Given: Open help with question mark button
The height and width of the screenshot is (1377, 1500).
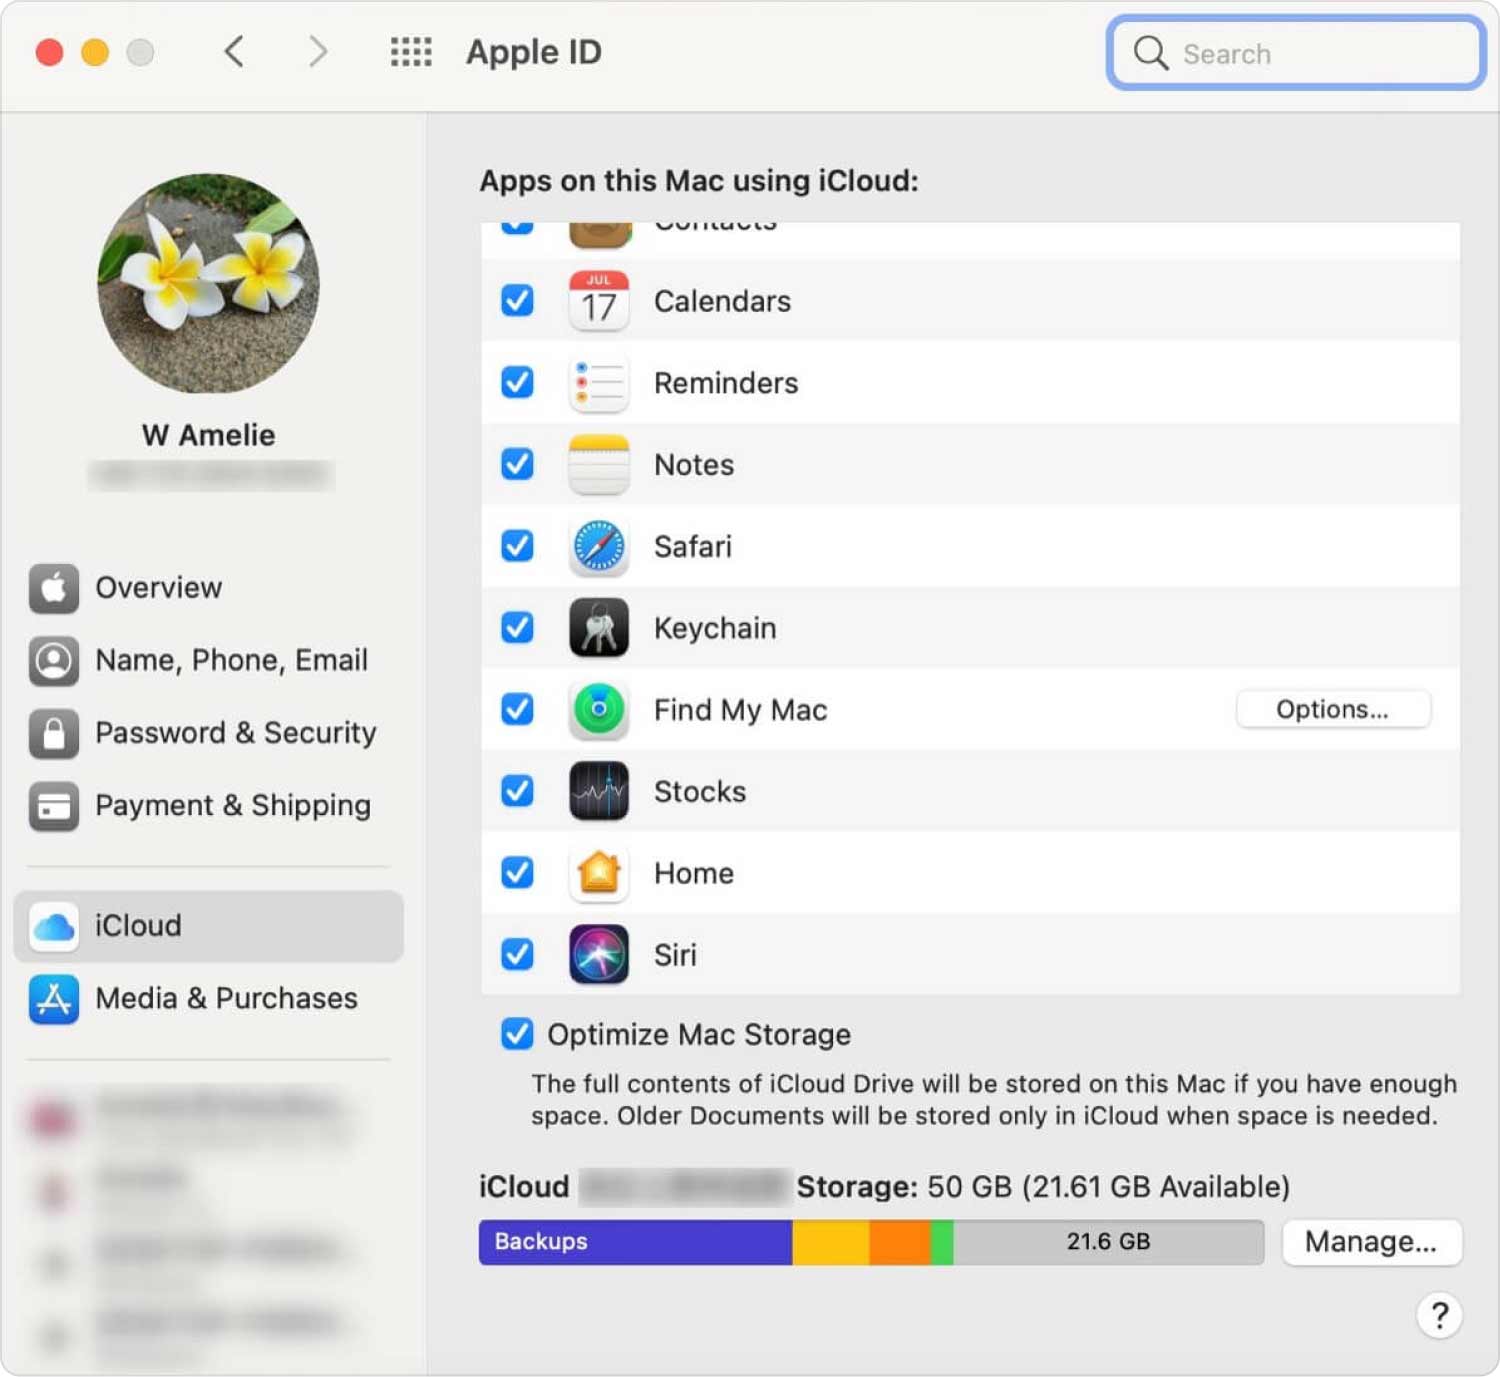Looking at the screenshot, I should [x=1438, y=1316].
